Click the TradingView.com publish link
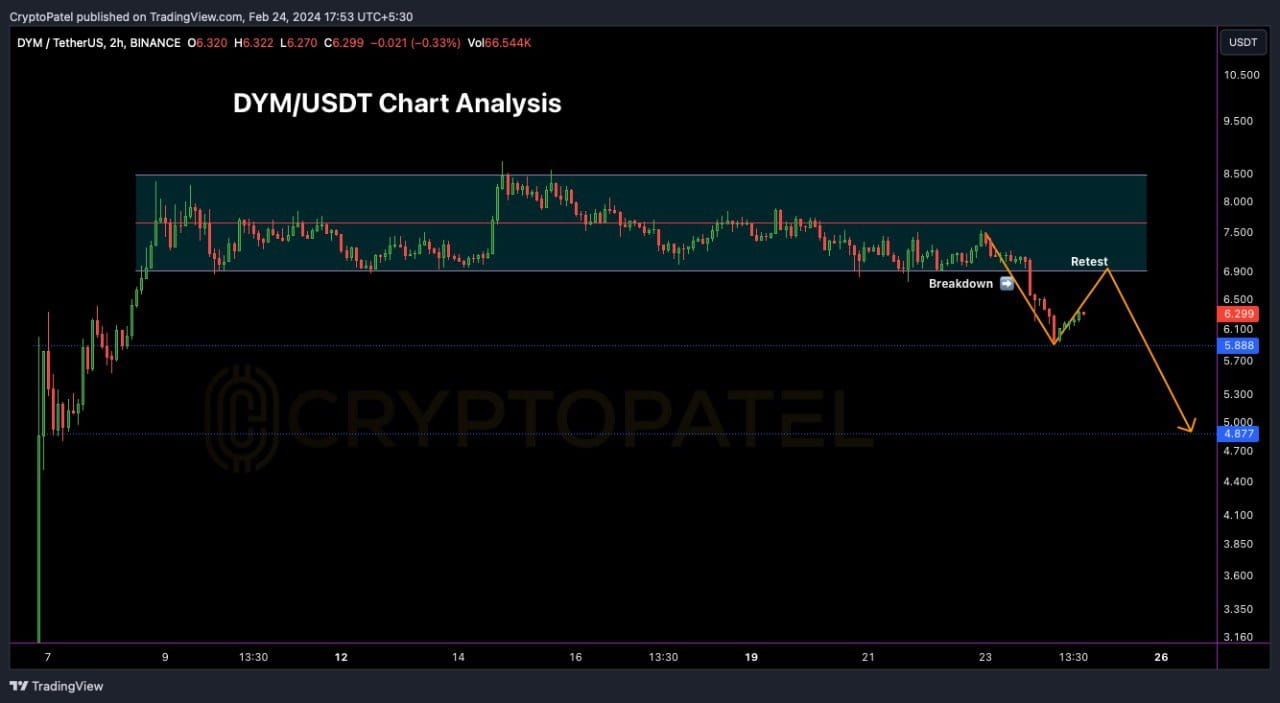The width and height of the screenshot is (1280, 703). click(x=196, y=16)
